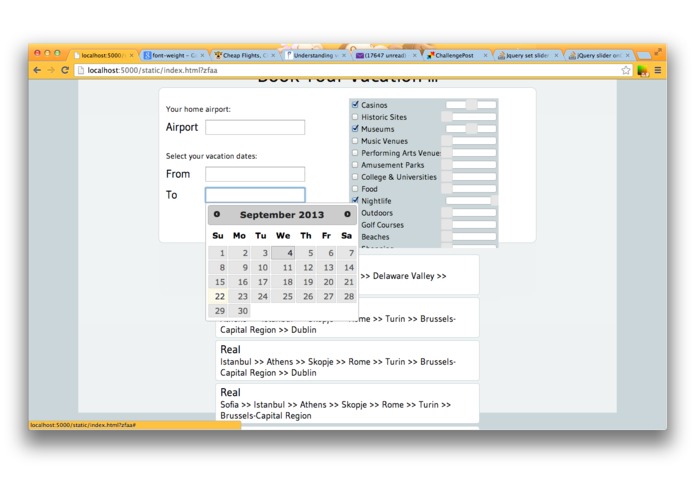Switch to the font-weight tab
The width and height of the screenshot is (695, 494).
click(173, 55)
